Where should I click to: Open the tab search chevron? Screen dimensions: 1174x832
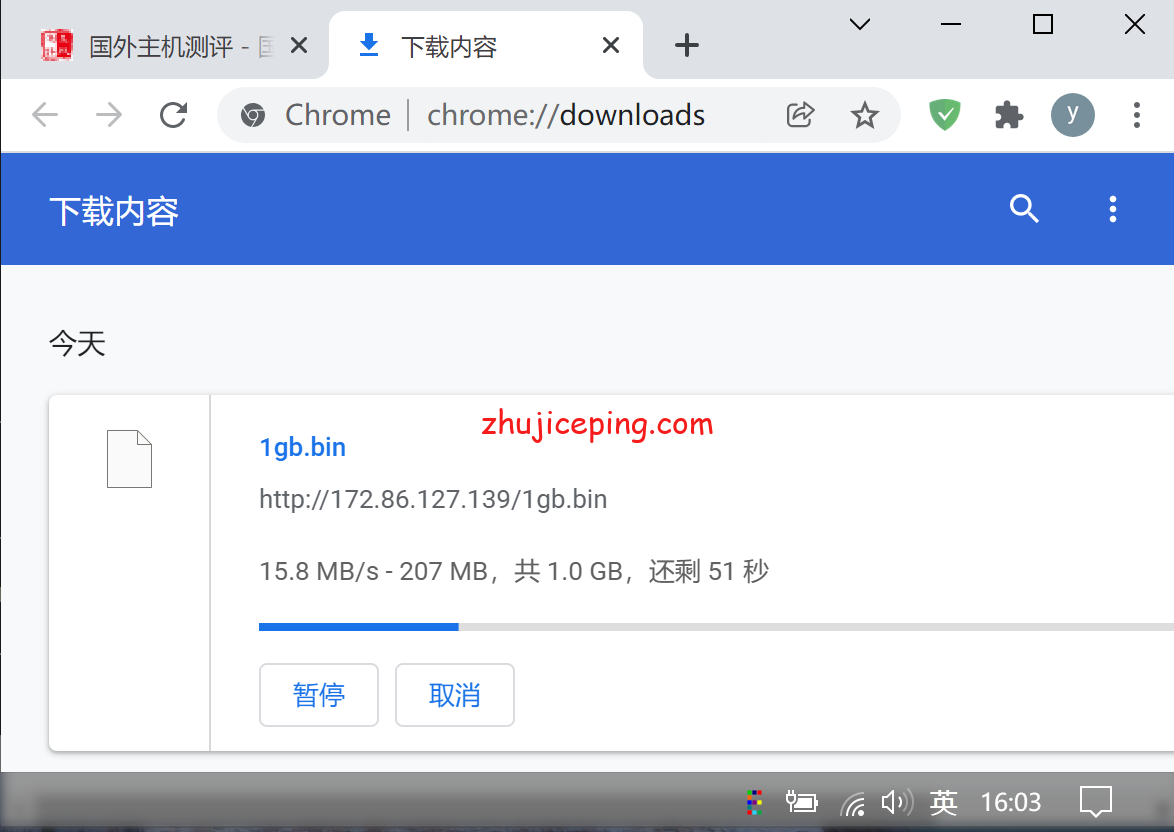pyautogui.click(x=860, y=24)
